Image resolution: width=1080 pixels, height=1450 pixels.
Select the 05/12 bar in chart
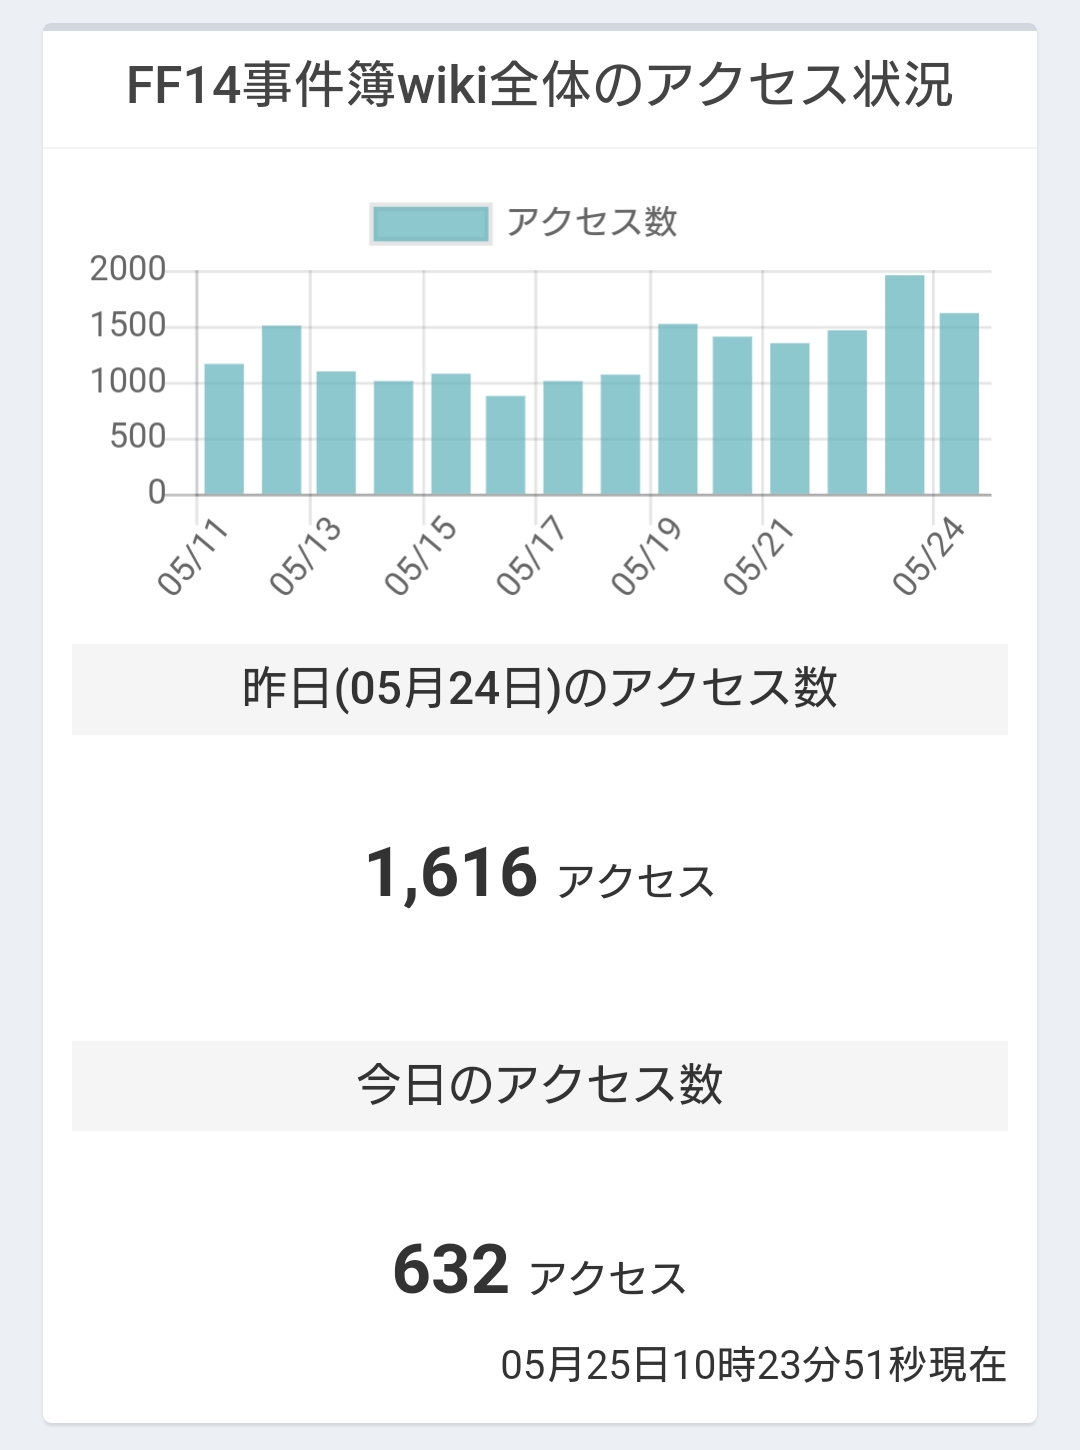tap(281, 410)
